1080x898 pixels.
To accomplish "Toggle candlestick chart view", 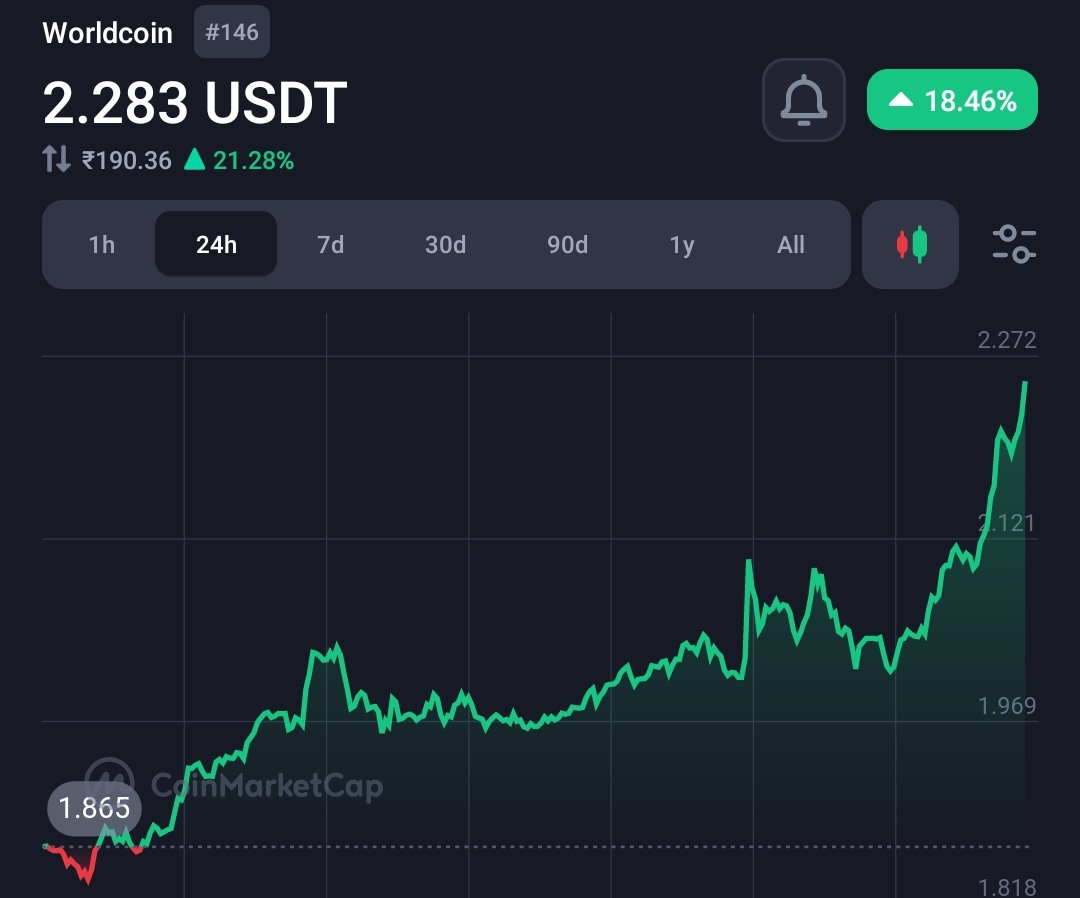I will [910, 244].
